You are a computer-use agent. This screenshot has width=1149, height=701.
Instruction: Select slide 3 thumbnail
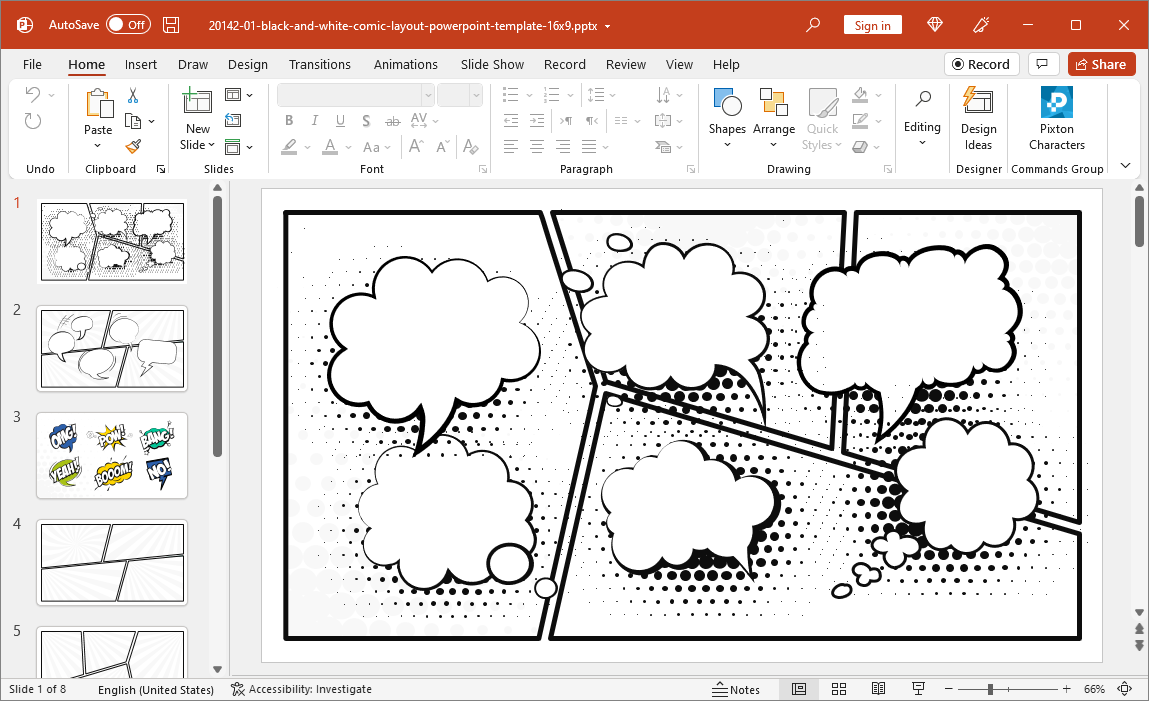pyautogui.click(x=112, y=455)
